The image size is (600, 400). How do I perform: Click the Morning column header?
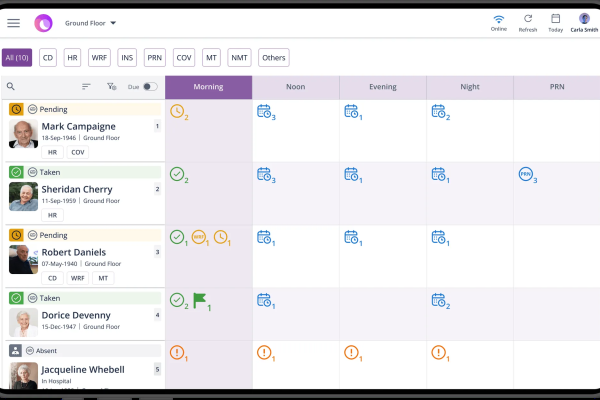click(x=208, y=87)
